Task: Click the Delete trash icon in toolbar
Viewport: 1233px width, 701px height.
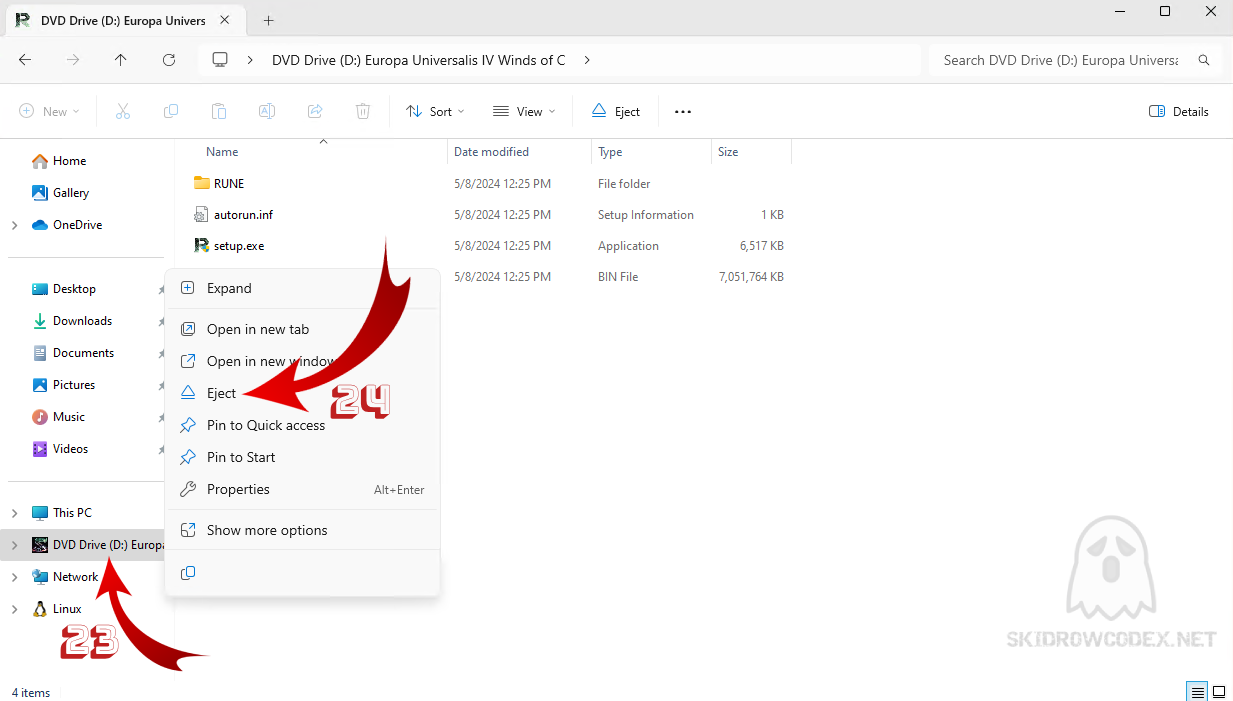Action: pos(363,112)
